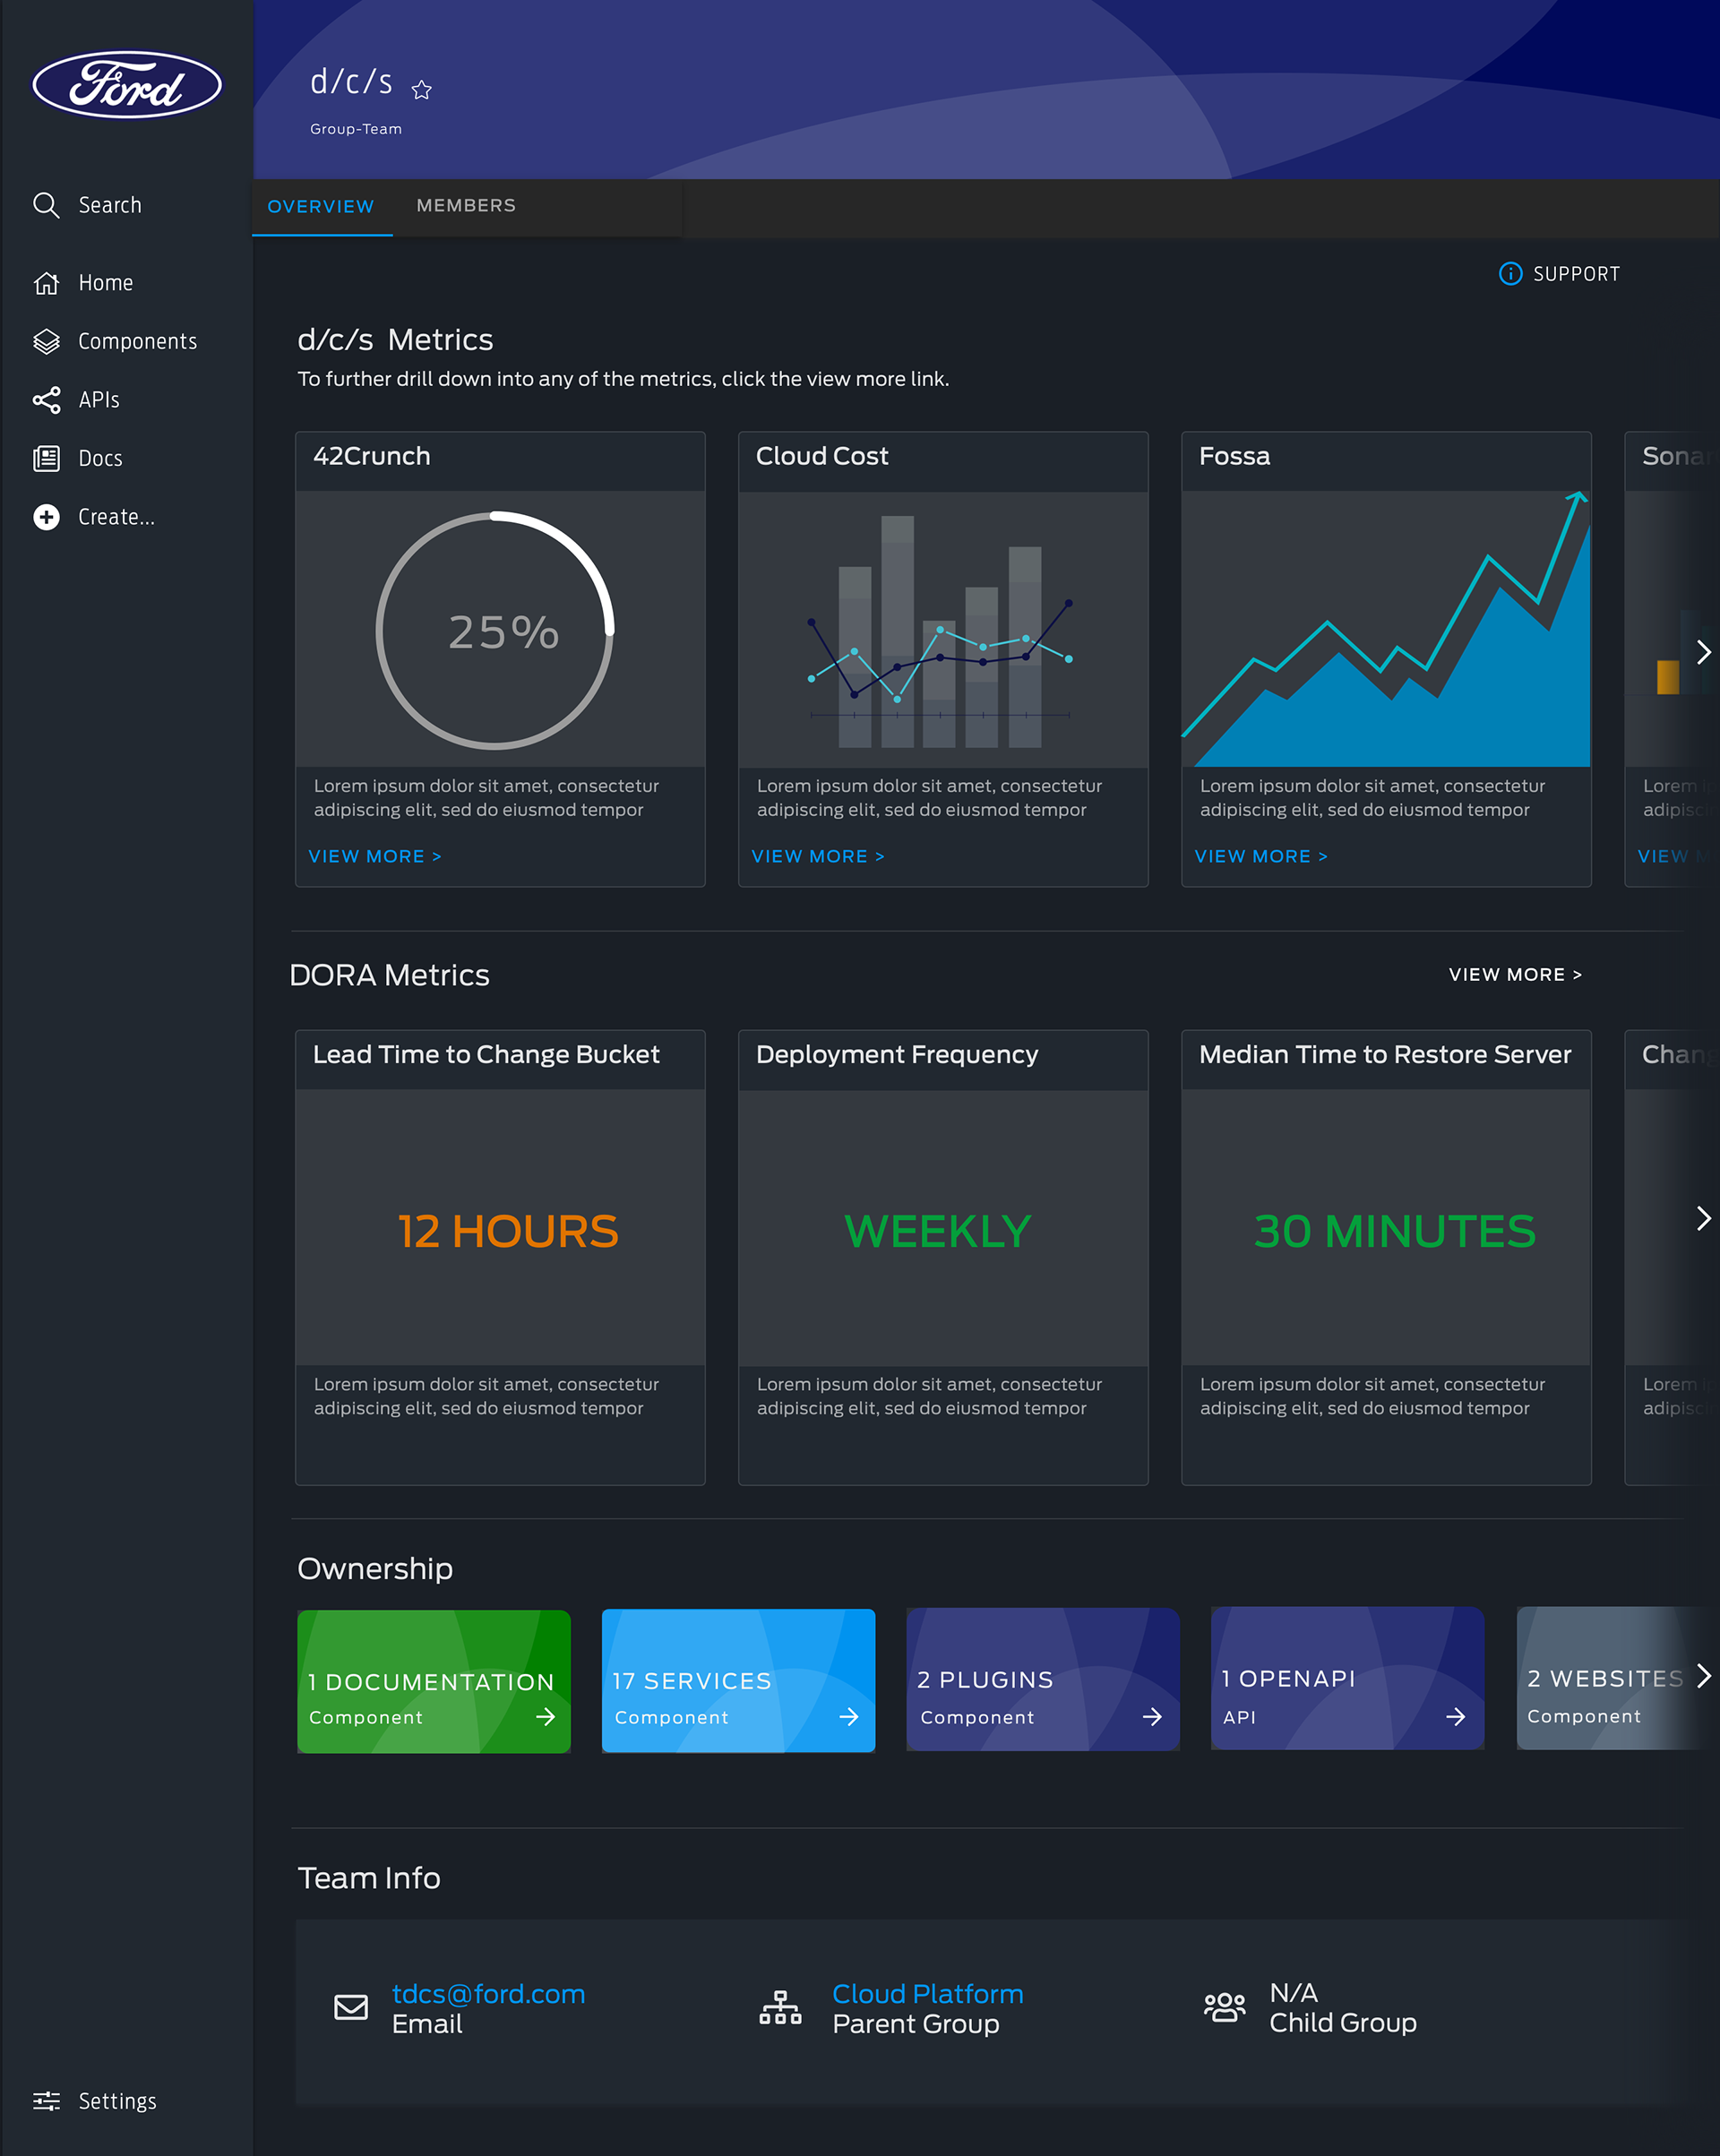Click the Support info icon
The height and width of the screenshot is (2156, 1720).
tap(1510, 274)
